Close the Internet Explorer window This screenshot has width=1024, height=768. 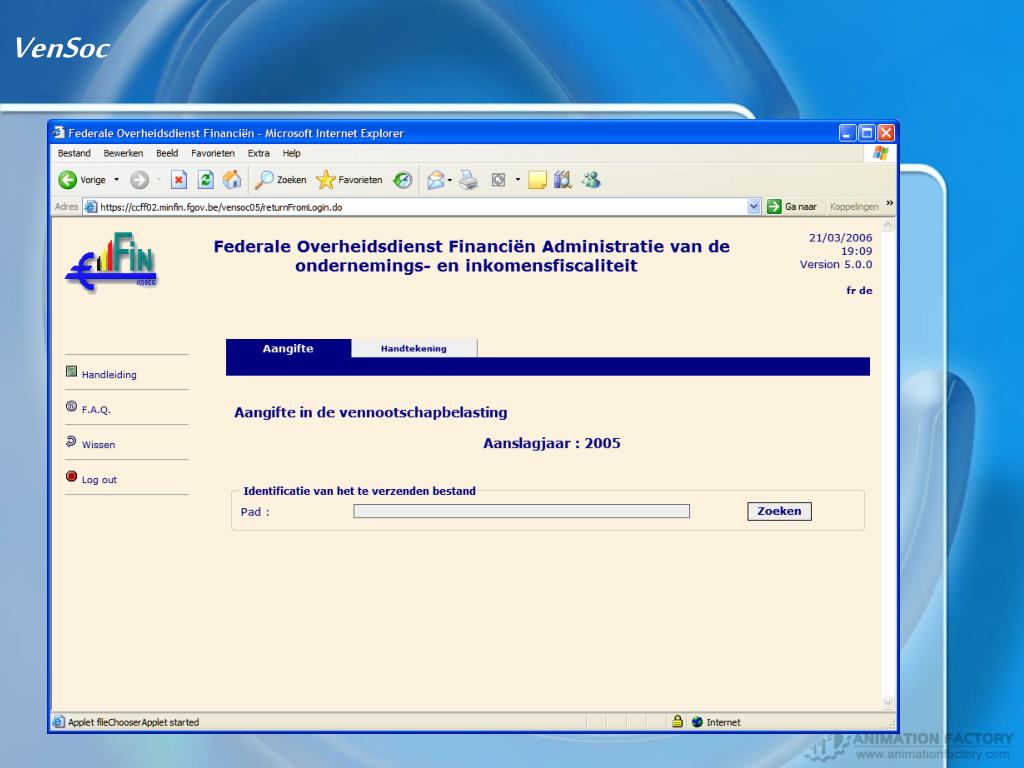coord(886,133)
